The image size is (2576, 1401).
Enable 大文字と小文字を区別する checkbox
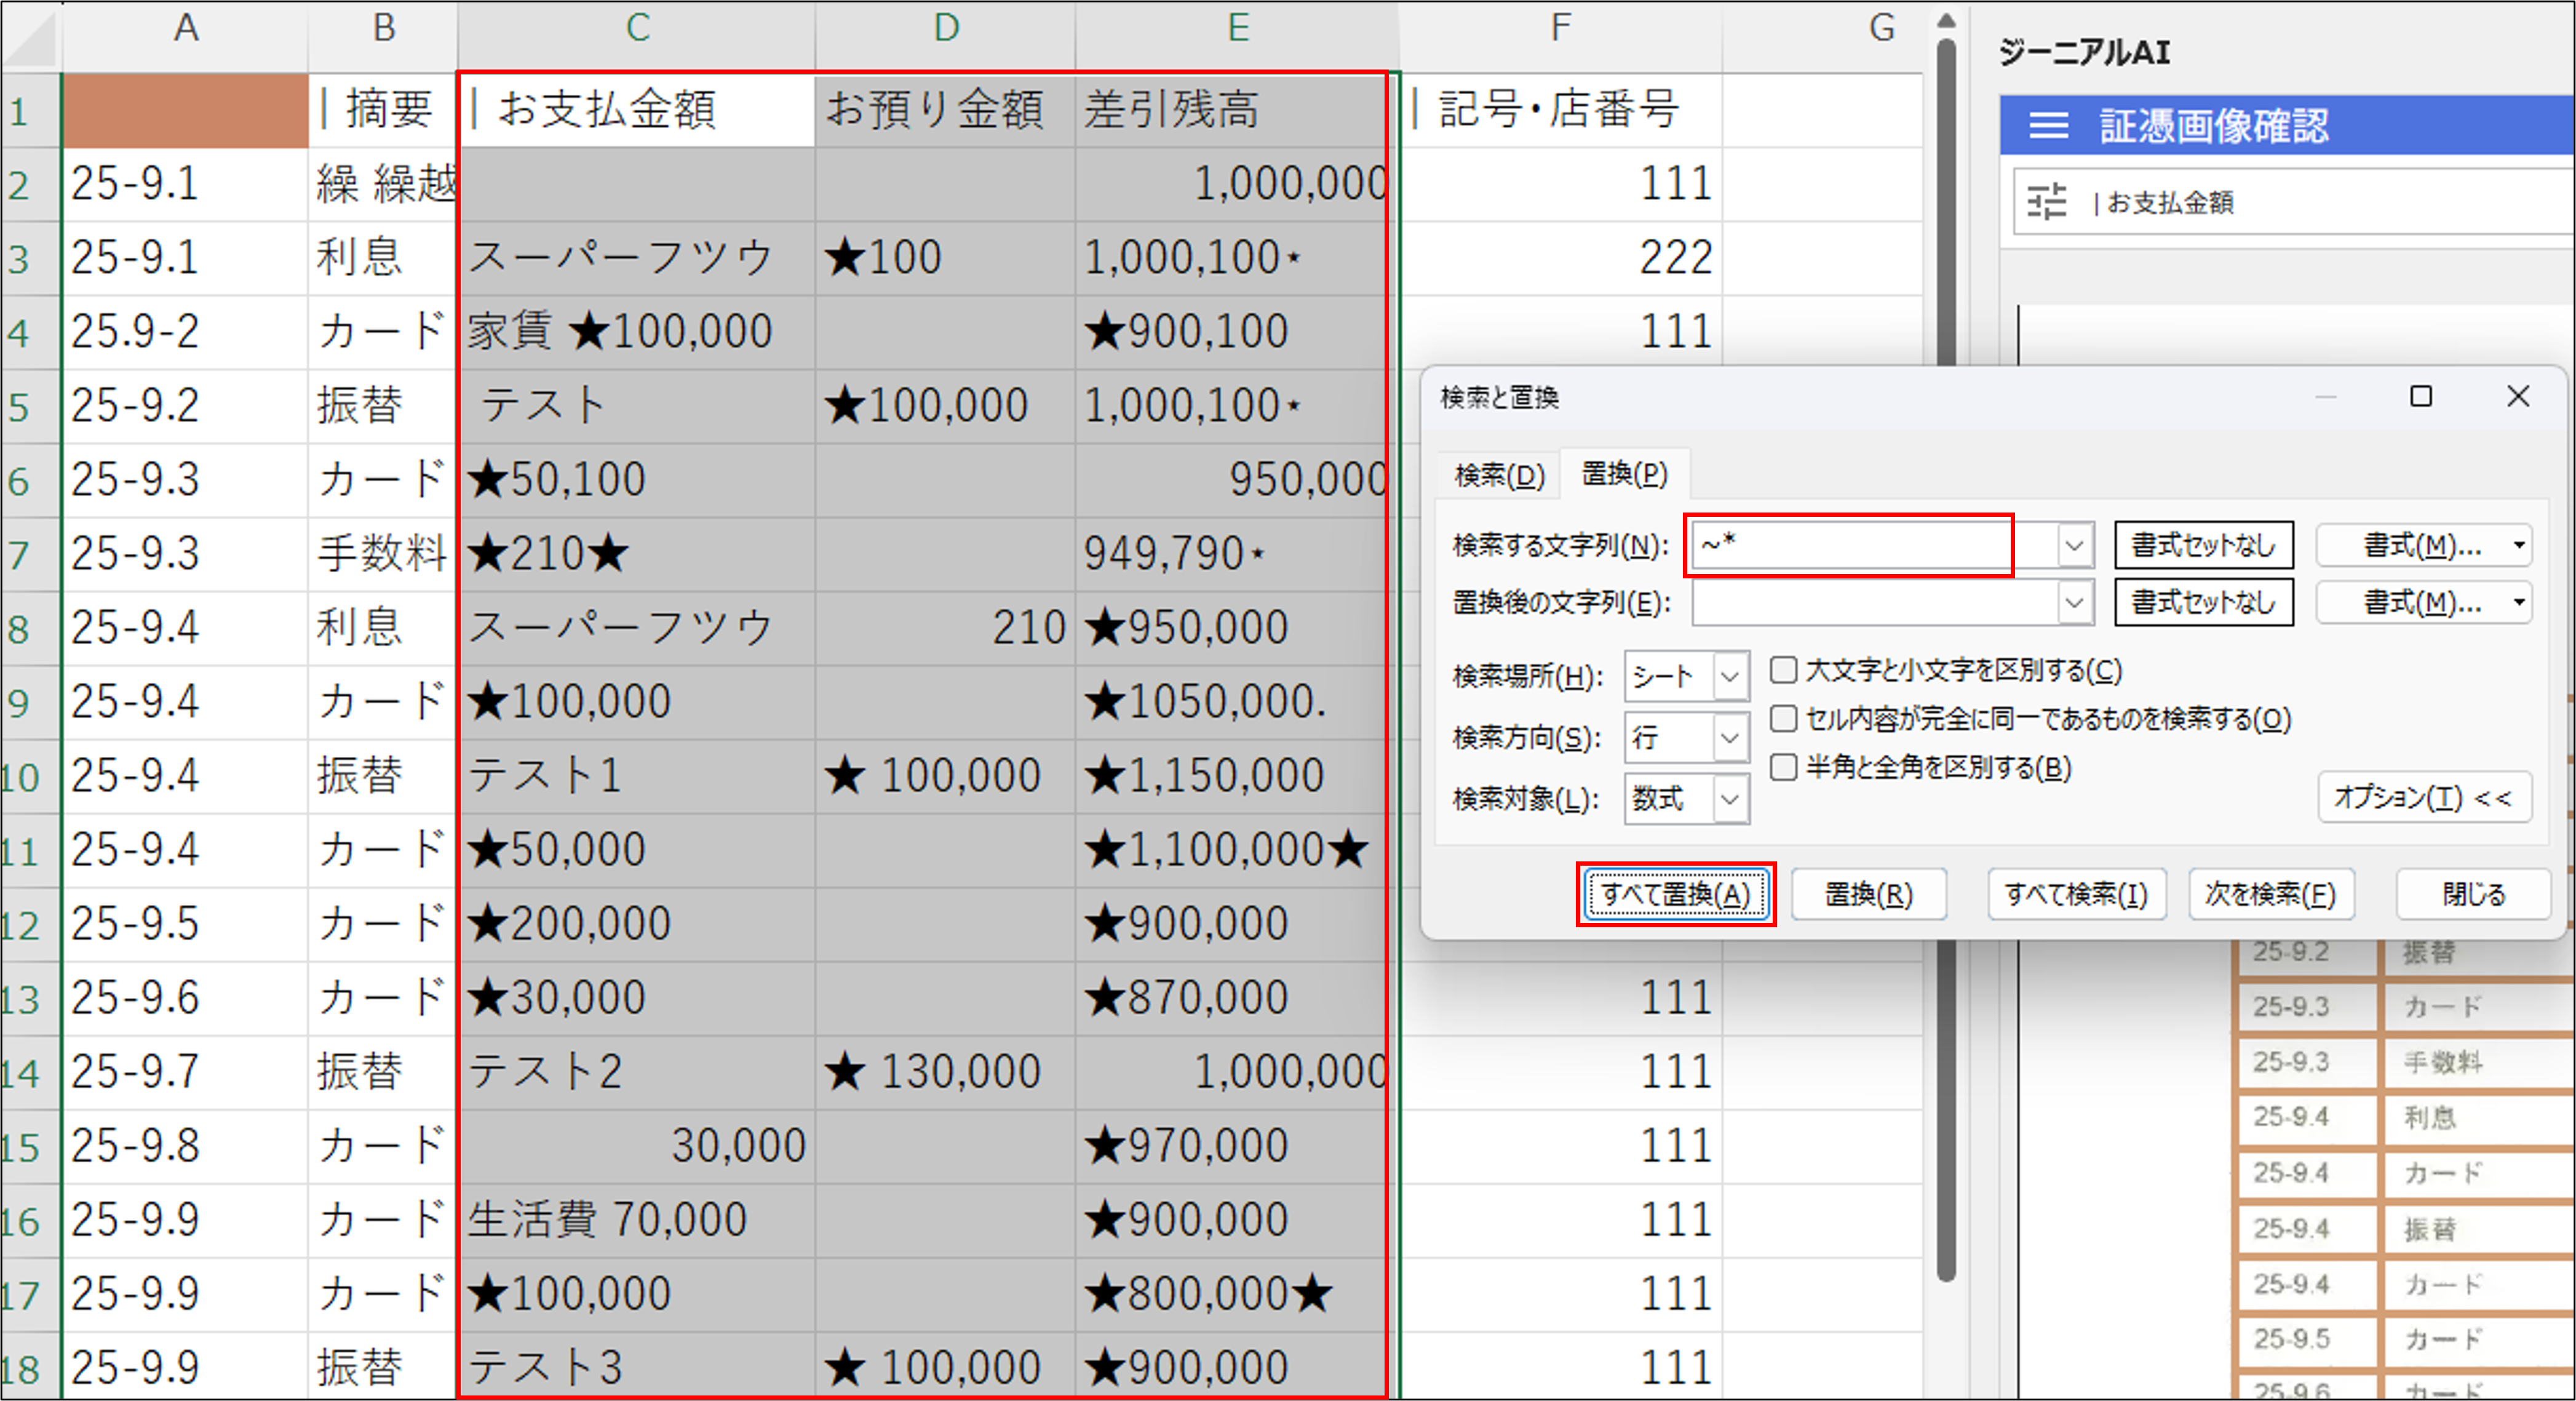point(1783,670)
